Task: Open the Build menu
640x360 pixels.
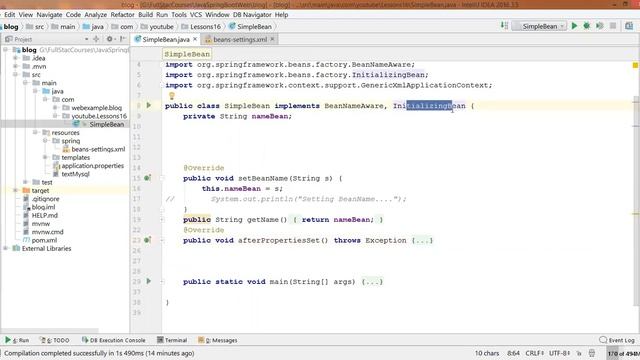Action: point(145,14)
